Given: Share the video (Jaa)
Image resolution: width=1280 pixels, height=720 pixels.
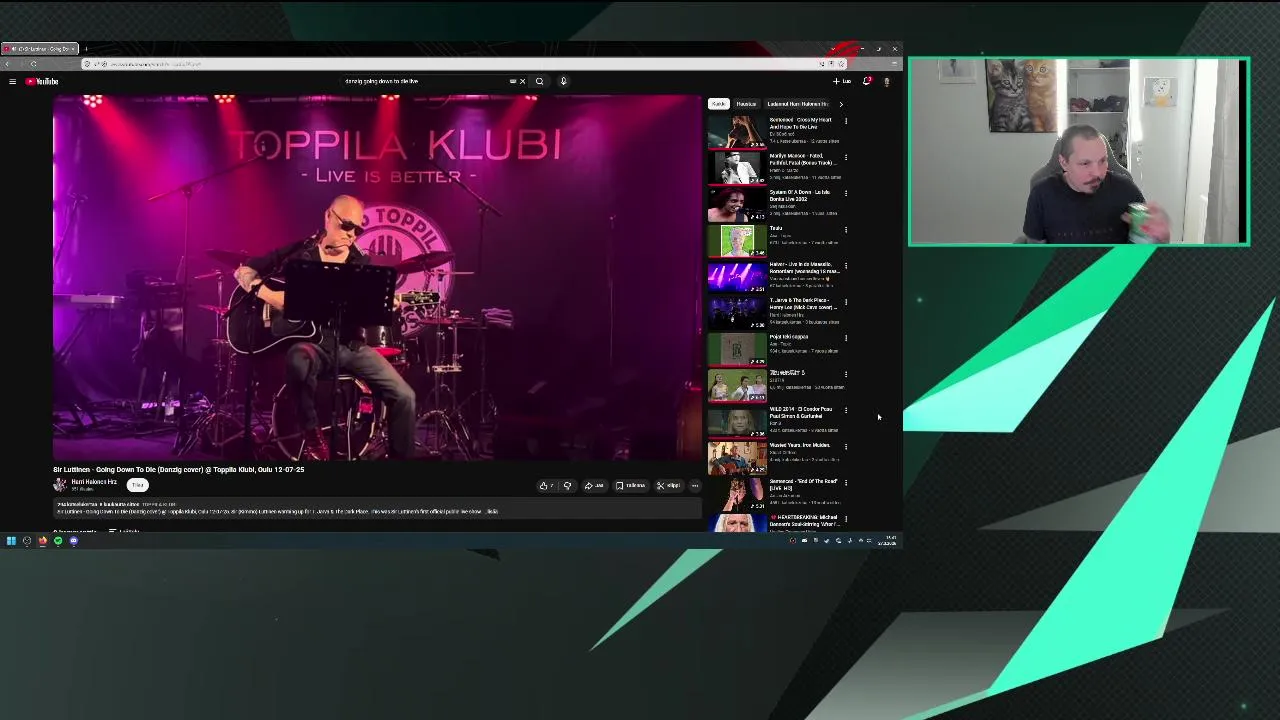Looking at the screenshot, I should click(594, 486).
